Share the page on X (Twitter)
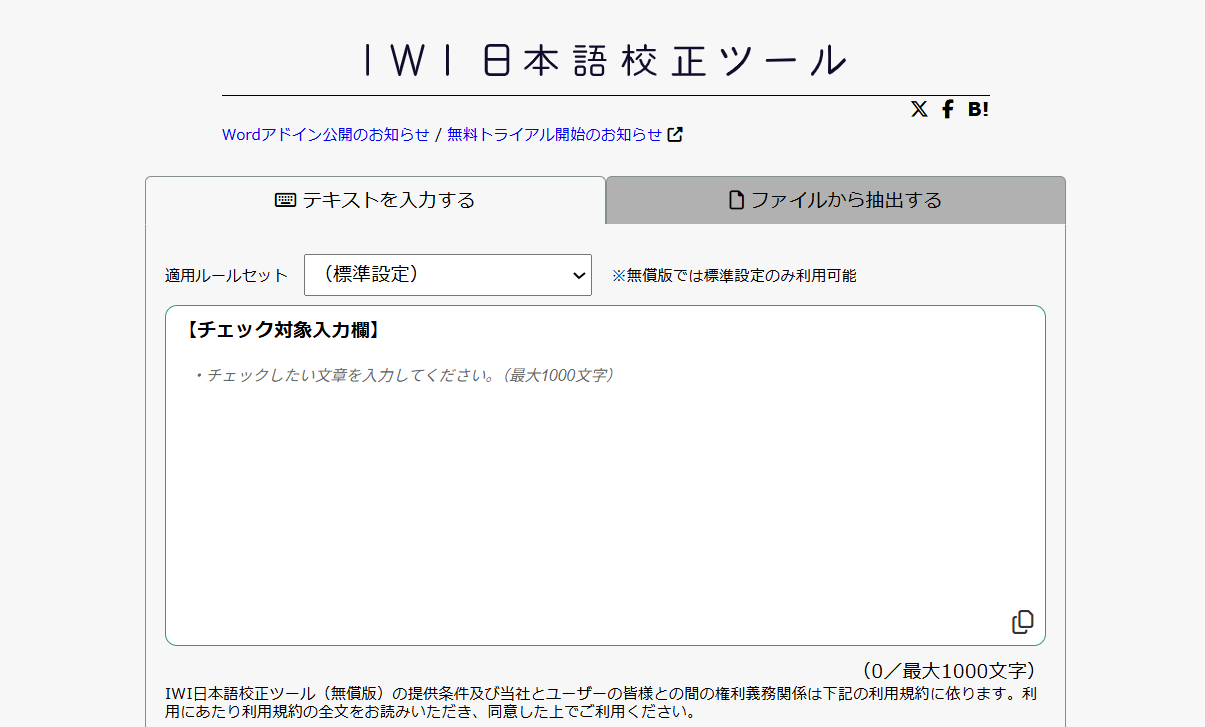The image size is (1205, 727). [919, 109]
